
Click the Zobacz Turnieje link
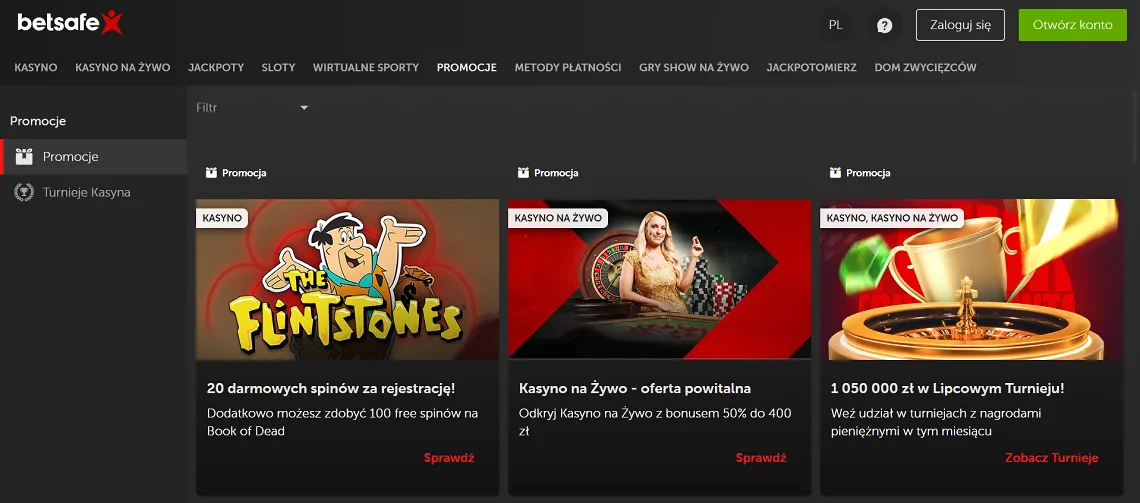tap(1051, 458)
